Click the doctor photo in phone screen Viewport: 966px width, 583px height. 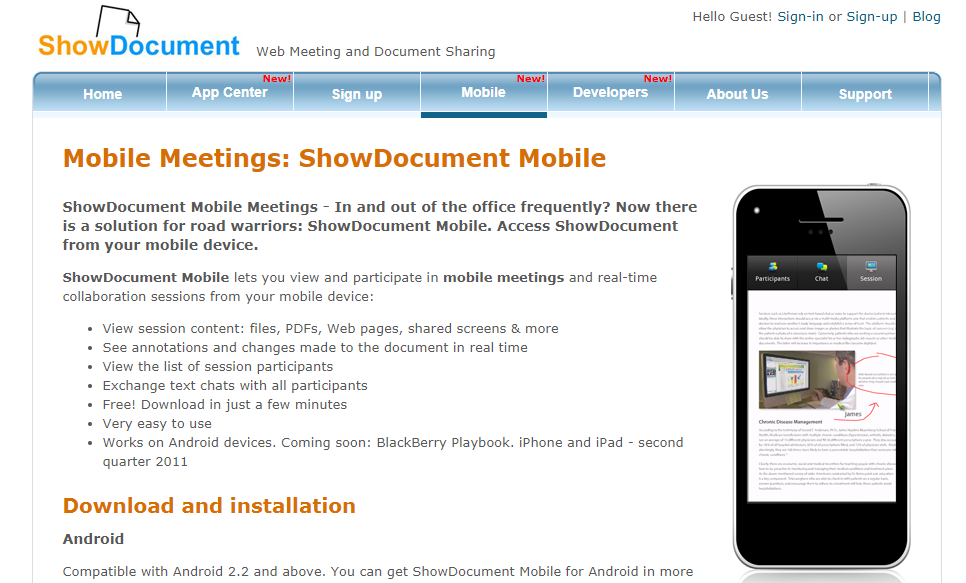tap(807, 380)
